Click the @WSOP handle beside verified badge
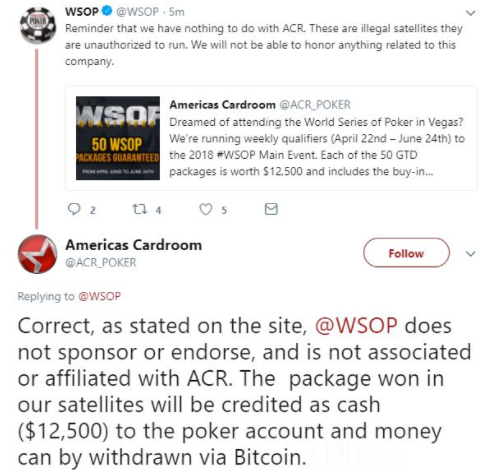 pyautogui.click(x=137, y=12)
